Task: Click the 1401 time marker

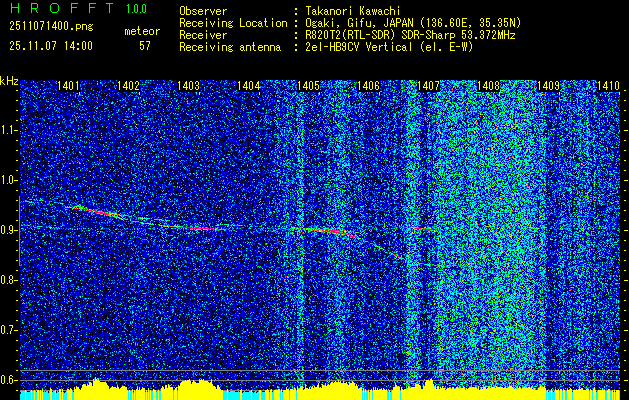Action: 68,85
